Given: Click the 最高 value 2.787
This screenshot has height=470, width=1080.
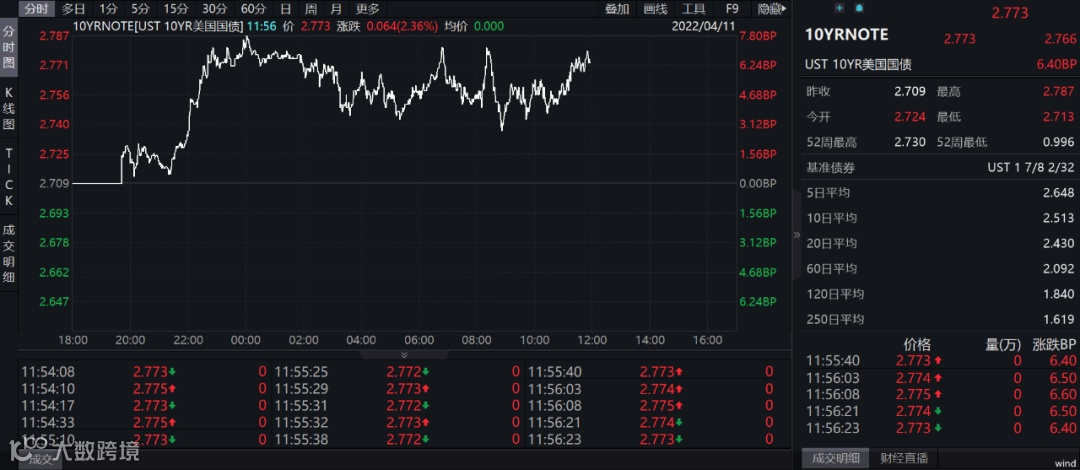Looking at the screenshot, I should (x=1059, y=91).
